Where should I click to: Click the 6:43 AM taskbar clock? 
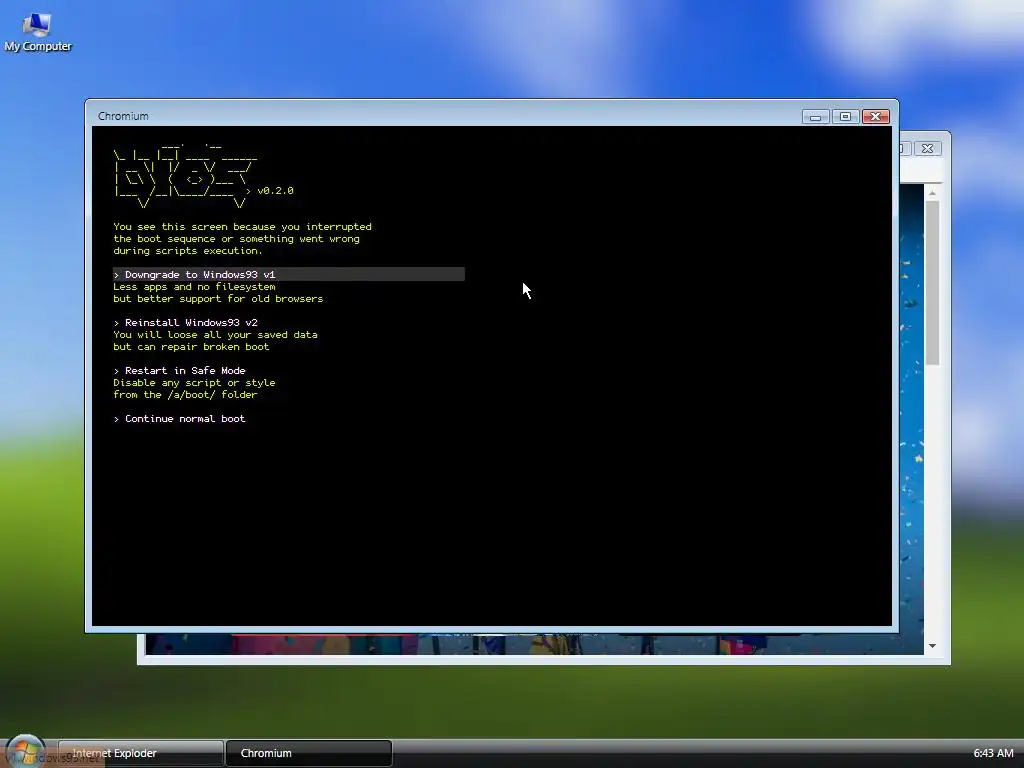[x=993, y=753]
